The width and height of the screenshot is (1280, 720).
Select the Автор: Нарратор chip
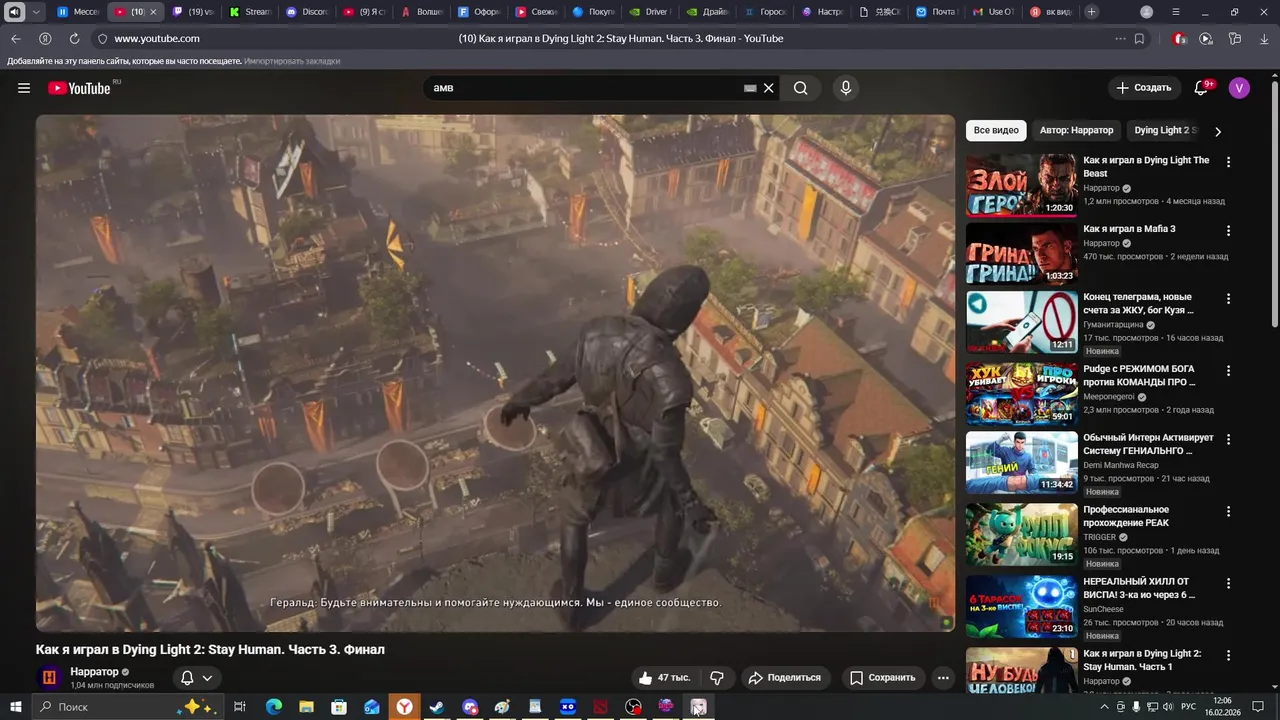point(1076,130)
